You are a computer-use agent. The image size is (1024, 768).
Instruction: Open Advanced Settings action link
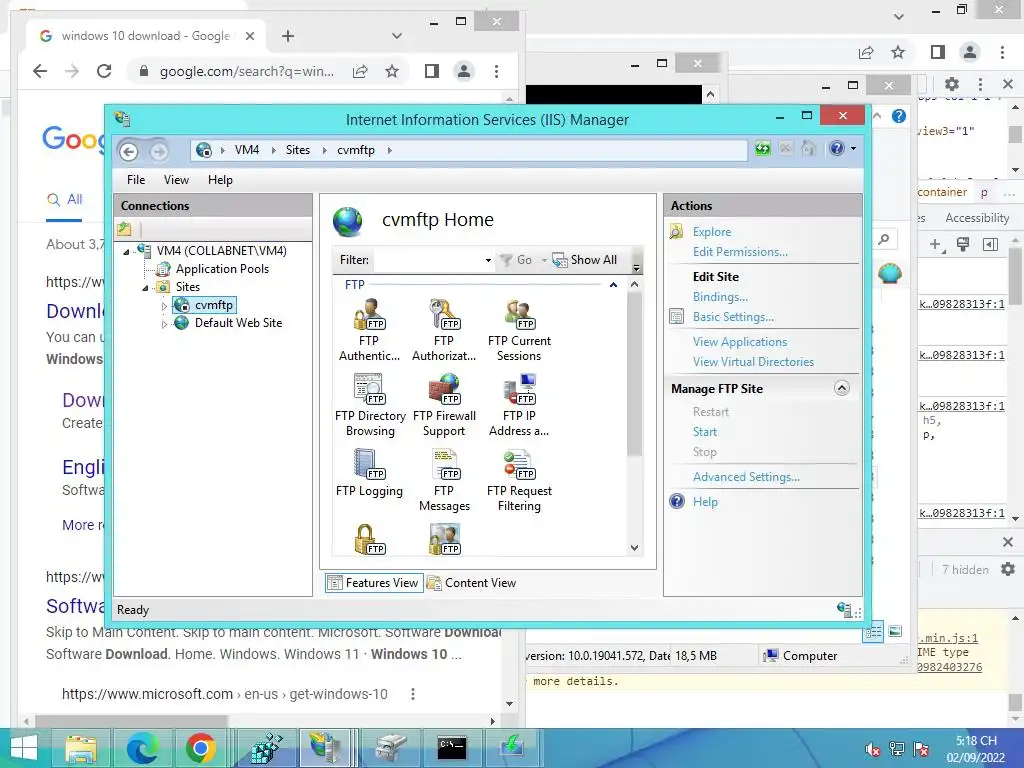coord(746,477)
